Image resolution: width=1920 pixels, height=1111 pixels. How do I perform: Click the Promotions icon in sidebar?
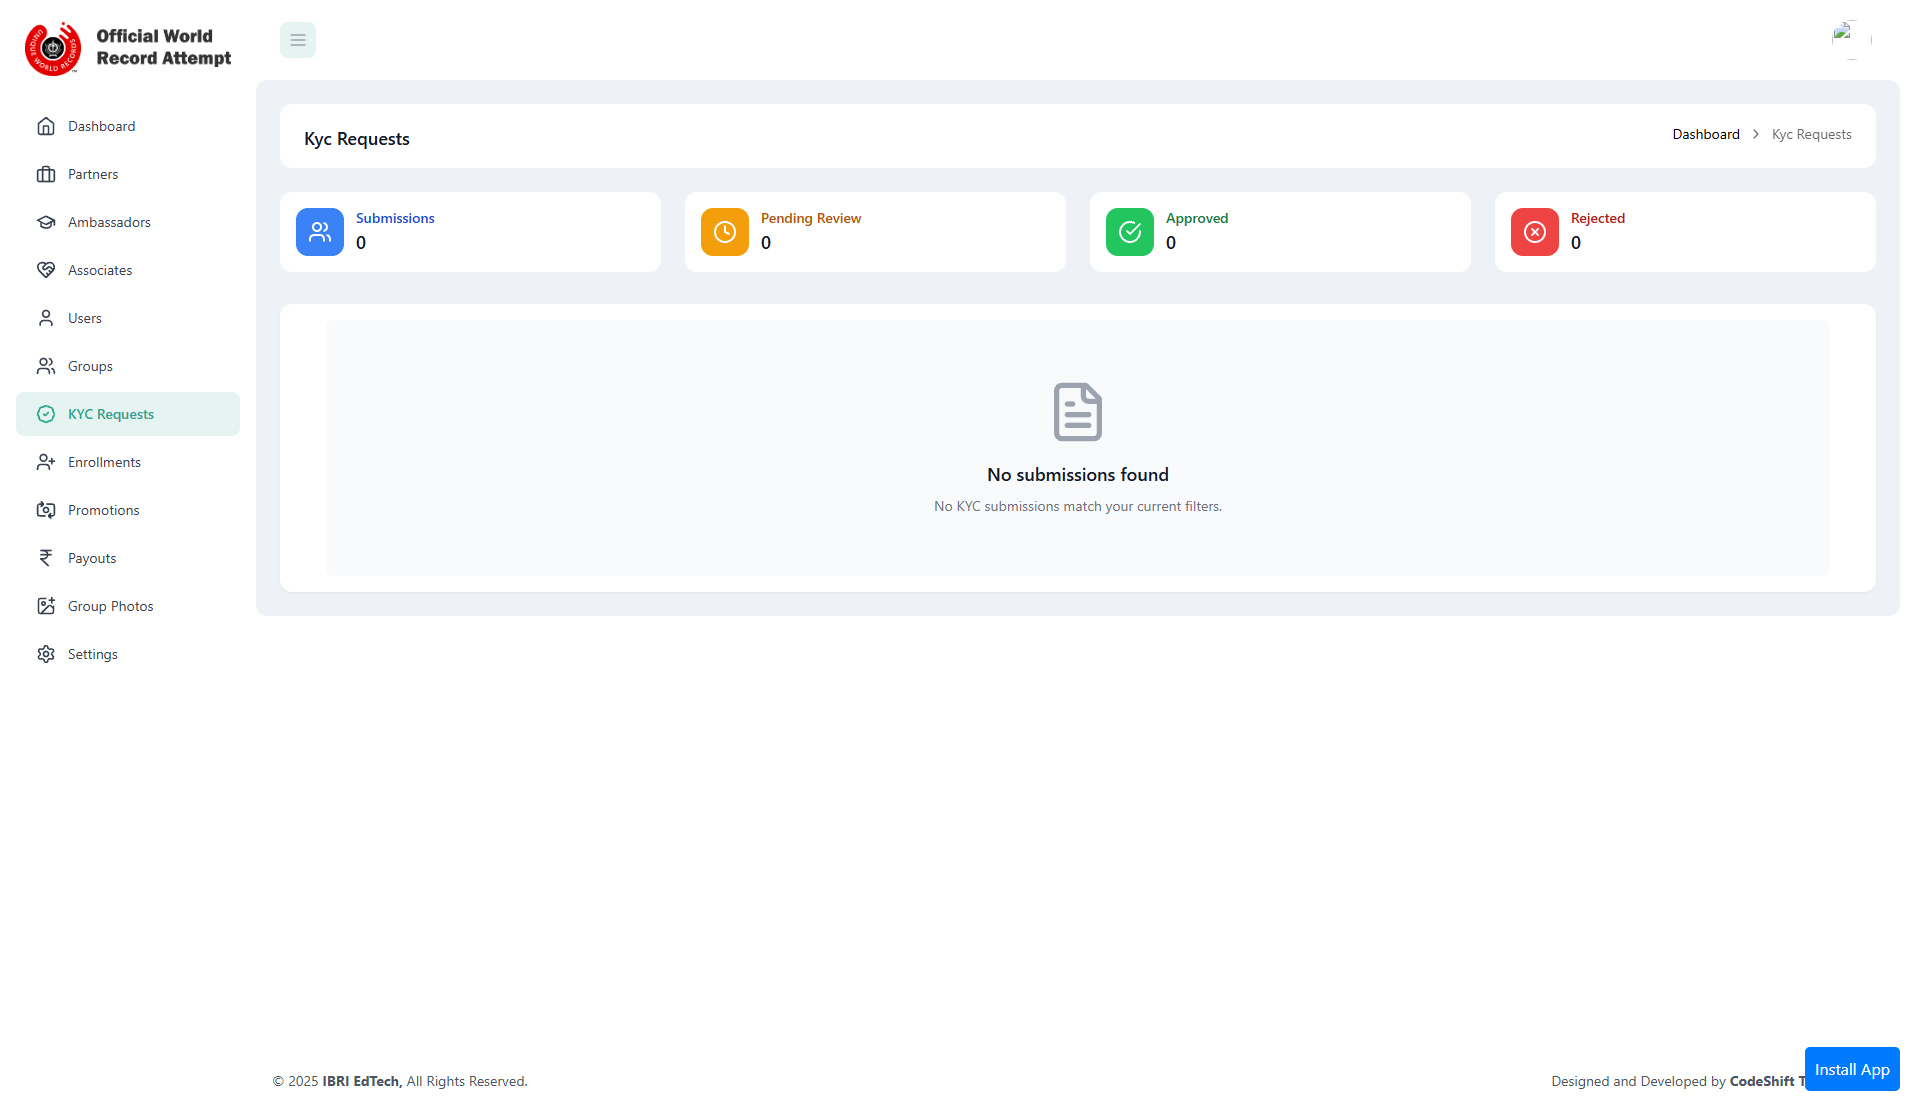point(46,510)
